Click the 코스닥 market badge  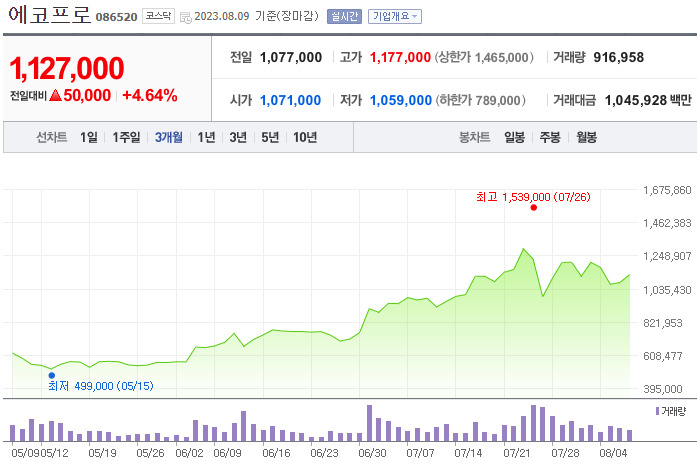tap(158, 16)
